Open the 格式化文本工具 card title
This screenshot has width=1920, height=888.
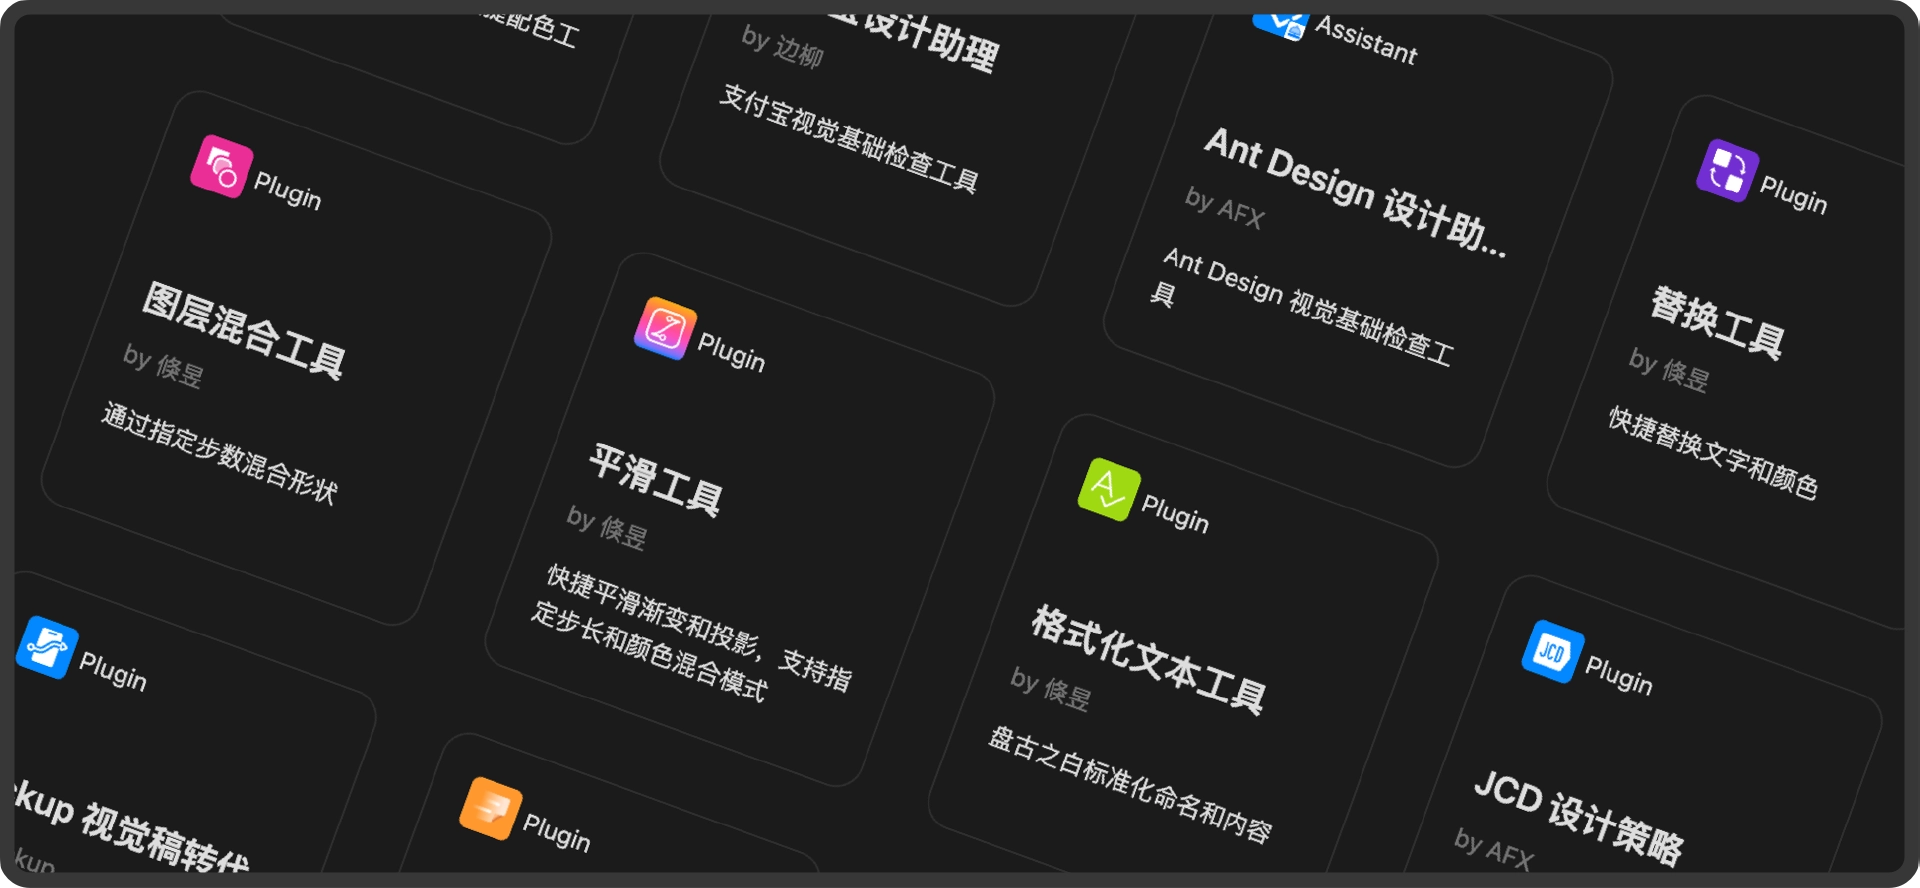click(1148, 659)
